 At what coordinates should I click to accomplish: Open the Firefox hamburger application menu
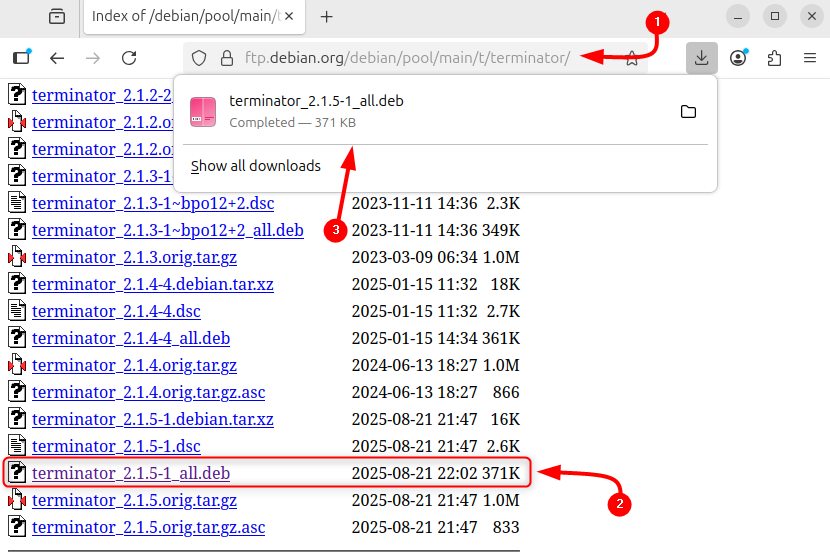[x=810, y=58]
